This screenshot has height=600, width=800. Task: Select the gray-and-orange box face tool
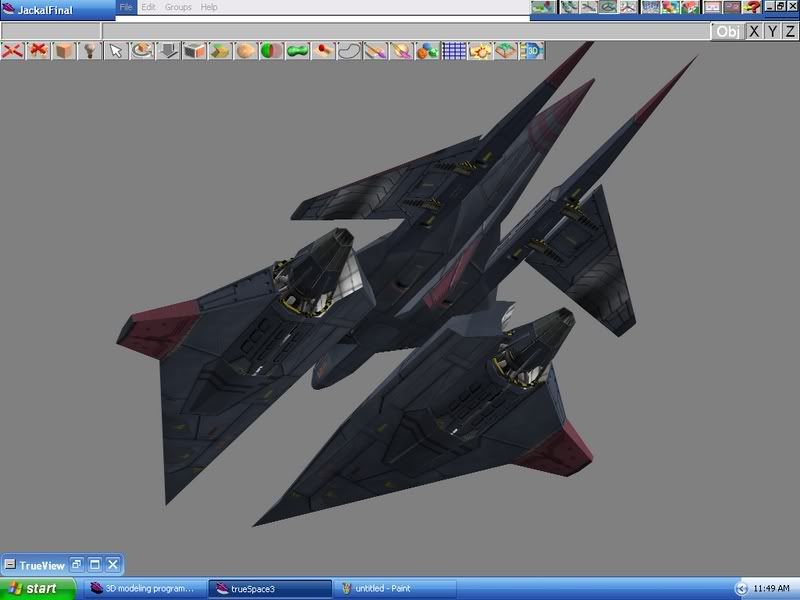point(194,51)
